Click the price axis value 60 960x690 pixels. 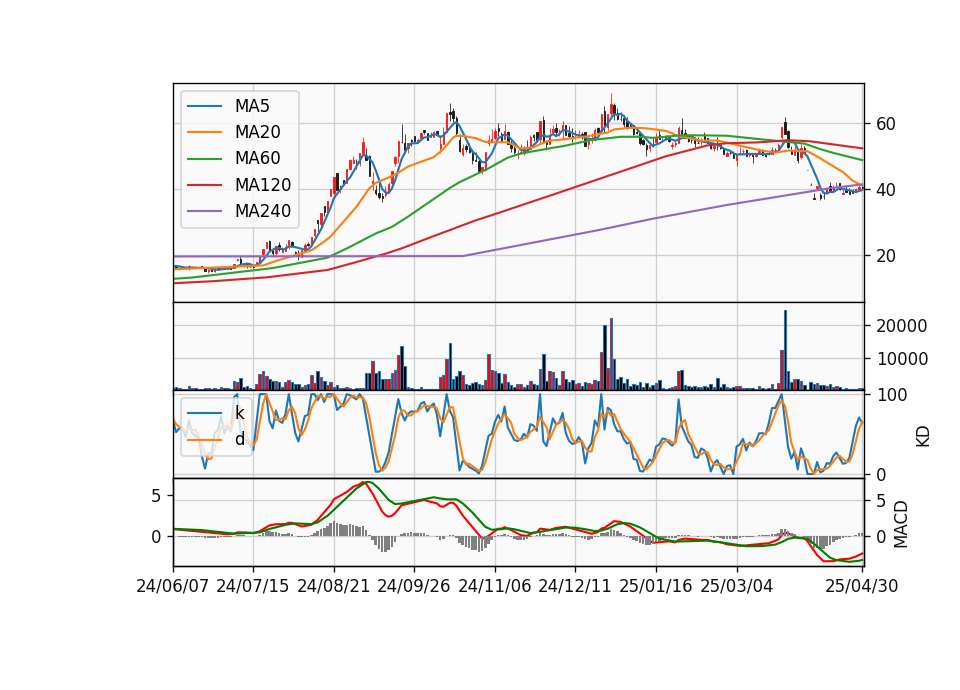[886, 124]
